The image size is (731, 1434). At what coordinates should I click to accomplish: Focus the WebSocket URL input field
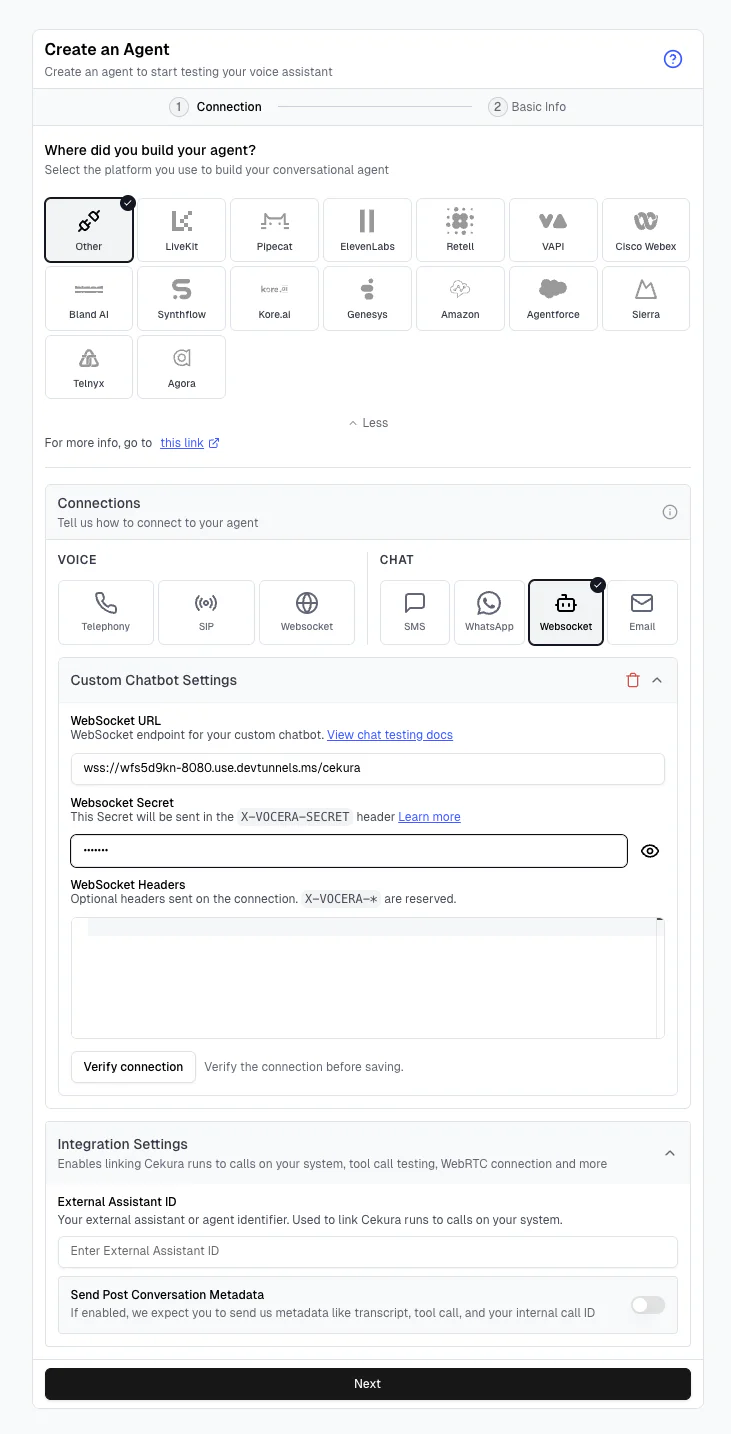click(368, 769)
